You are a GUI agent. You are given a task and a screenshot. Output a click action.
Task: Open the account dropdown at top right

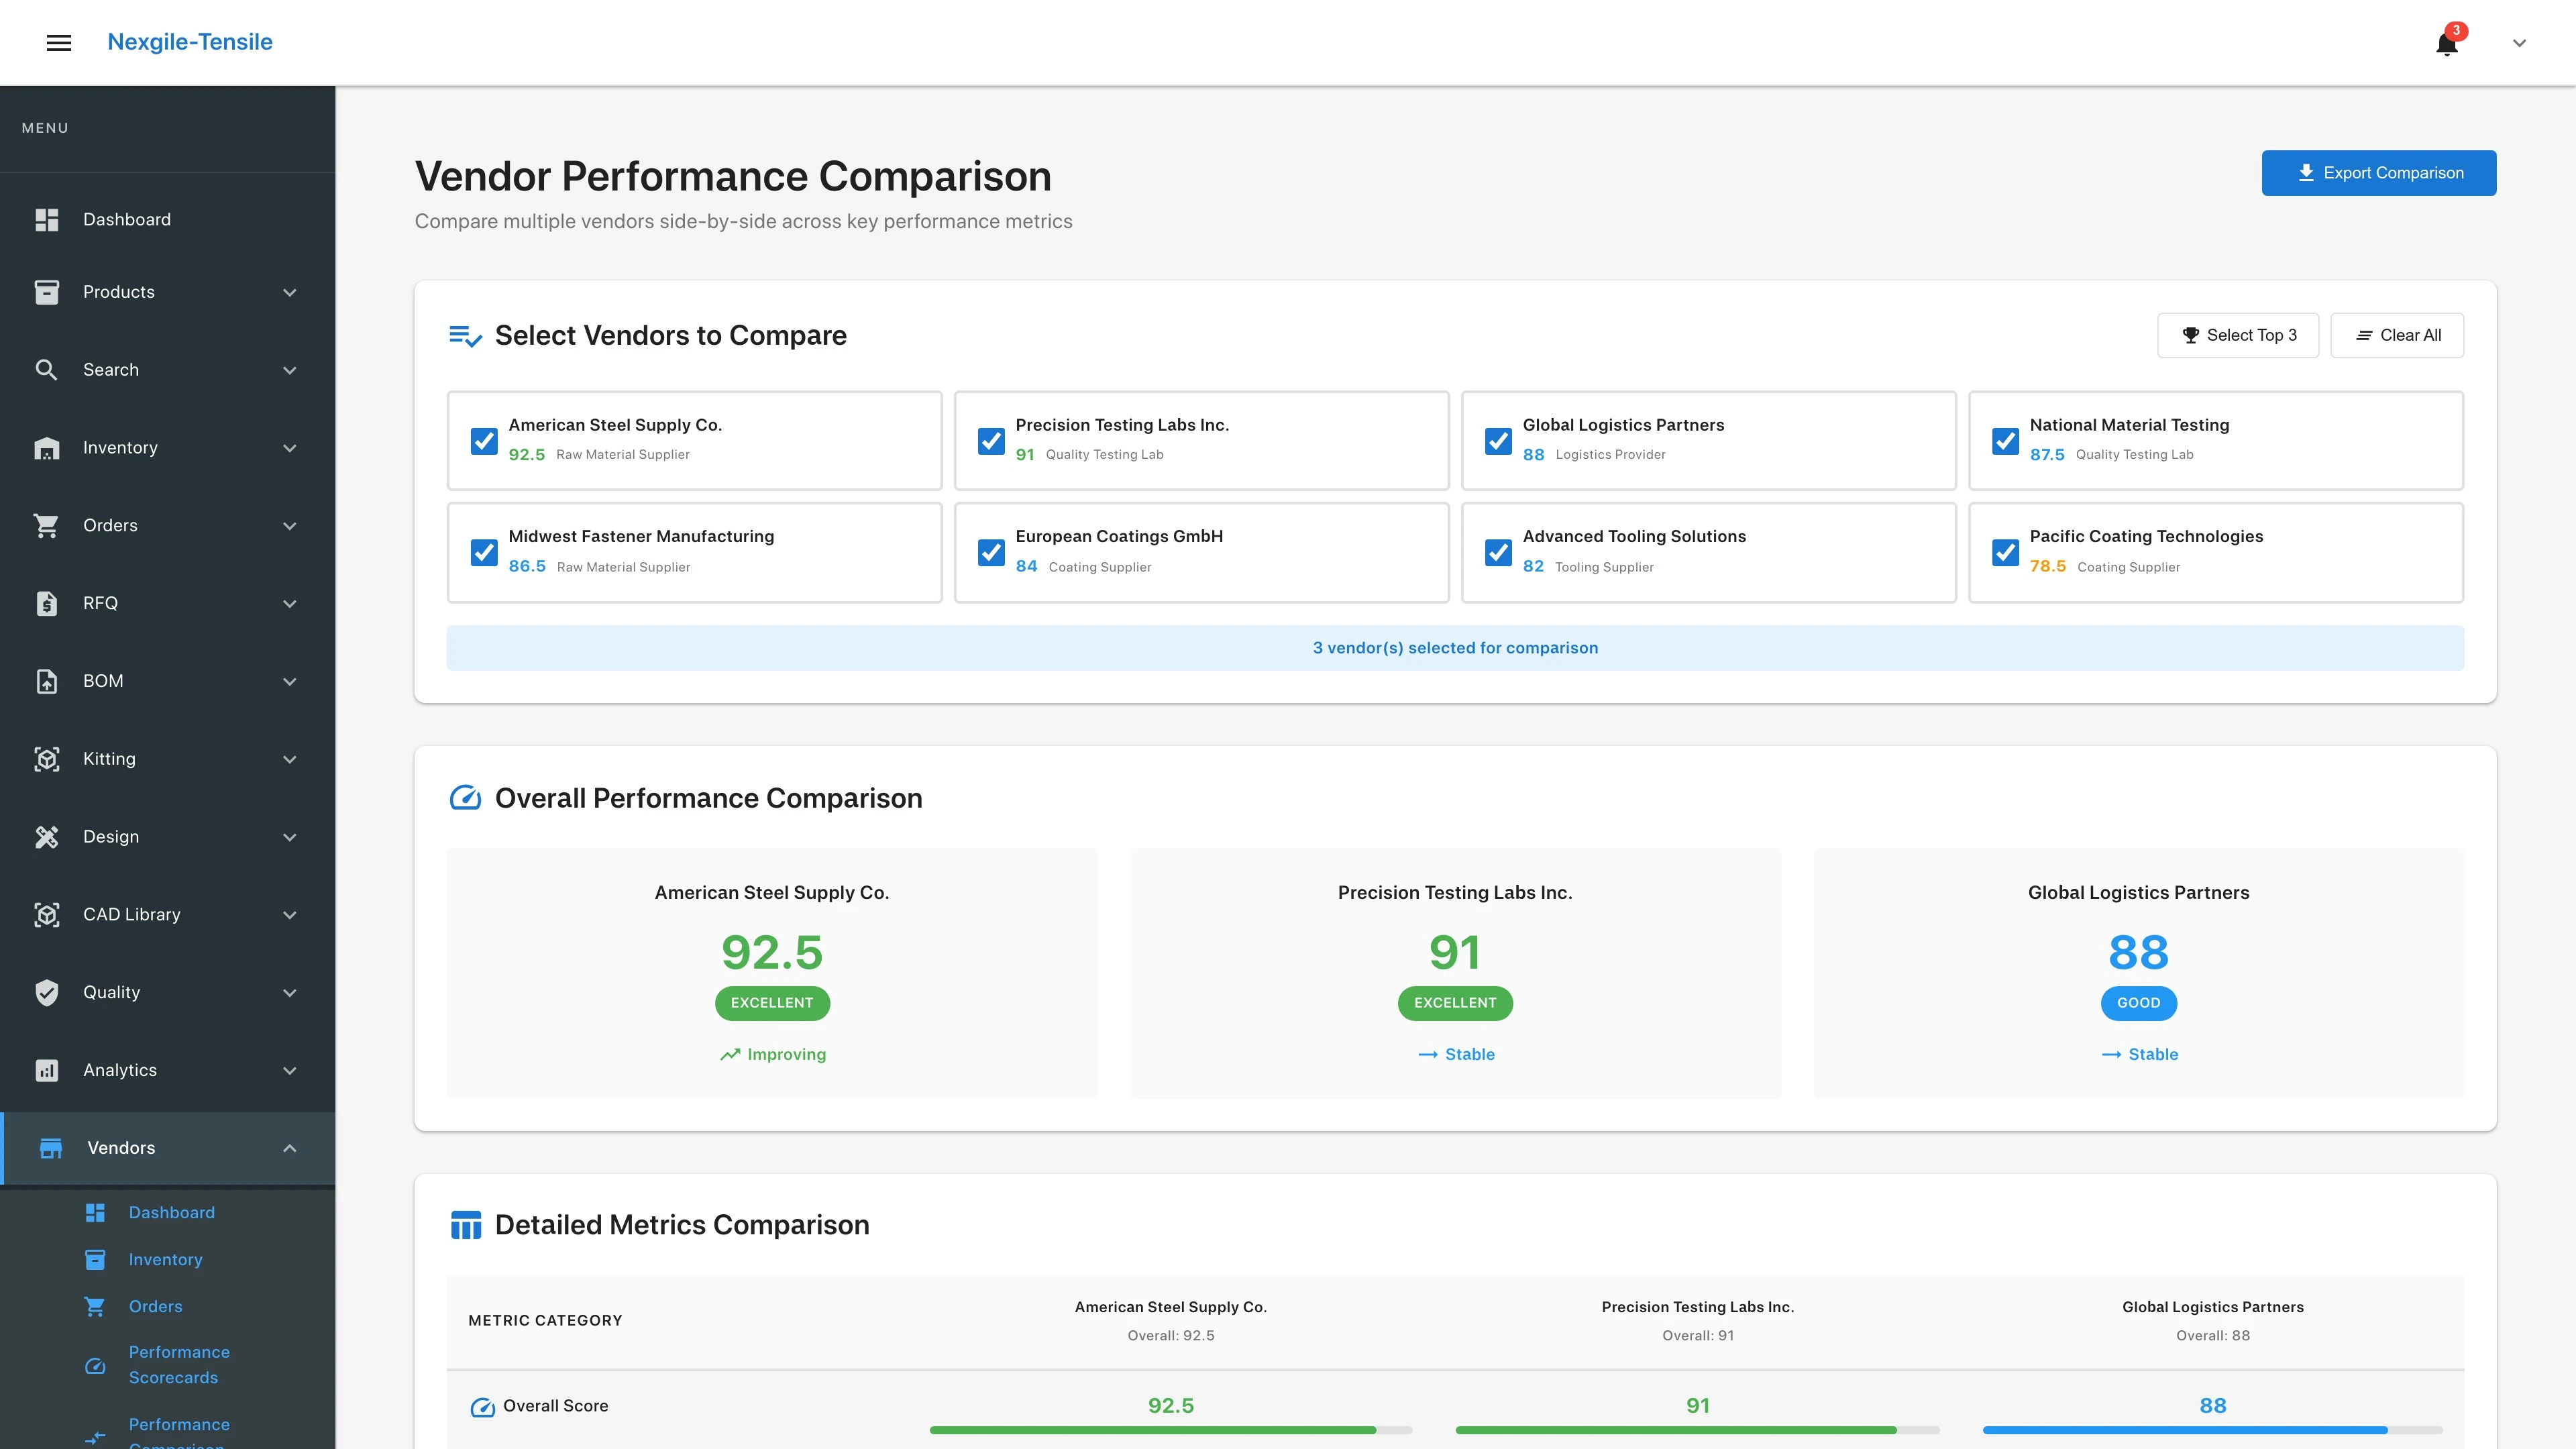(x=2519, y=42)
